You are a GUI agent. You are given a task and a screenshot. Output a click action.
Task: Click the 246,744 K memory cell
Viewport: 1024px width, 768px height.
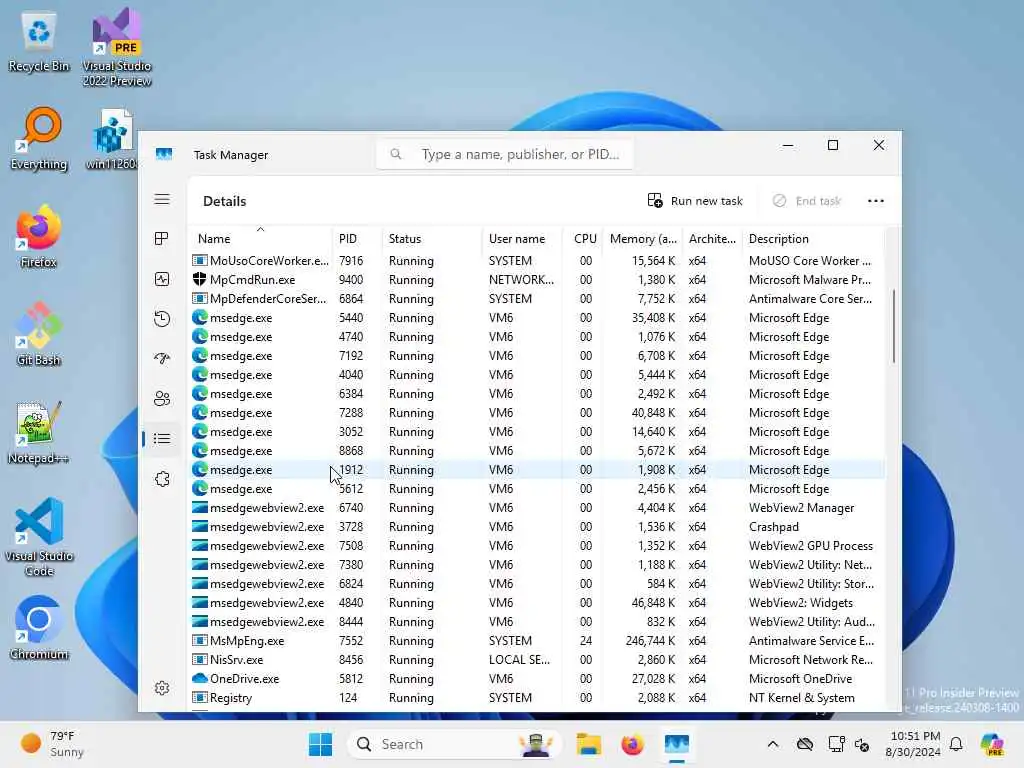pyautogui.click(x=650, y=641)
